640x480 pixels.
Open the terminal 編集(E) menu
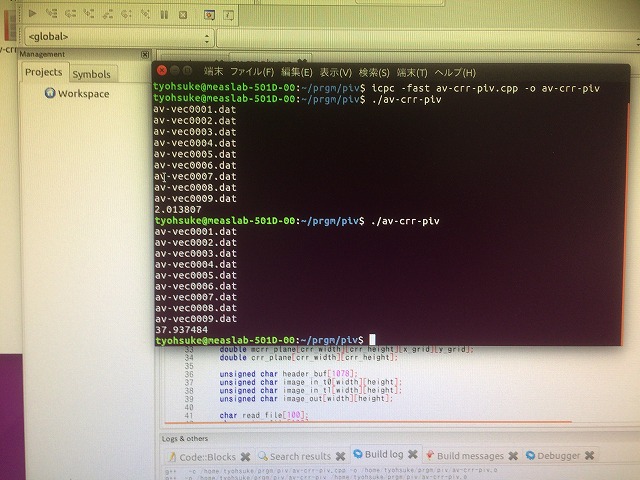[296, 72]
